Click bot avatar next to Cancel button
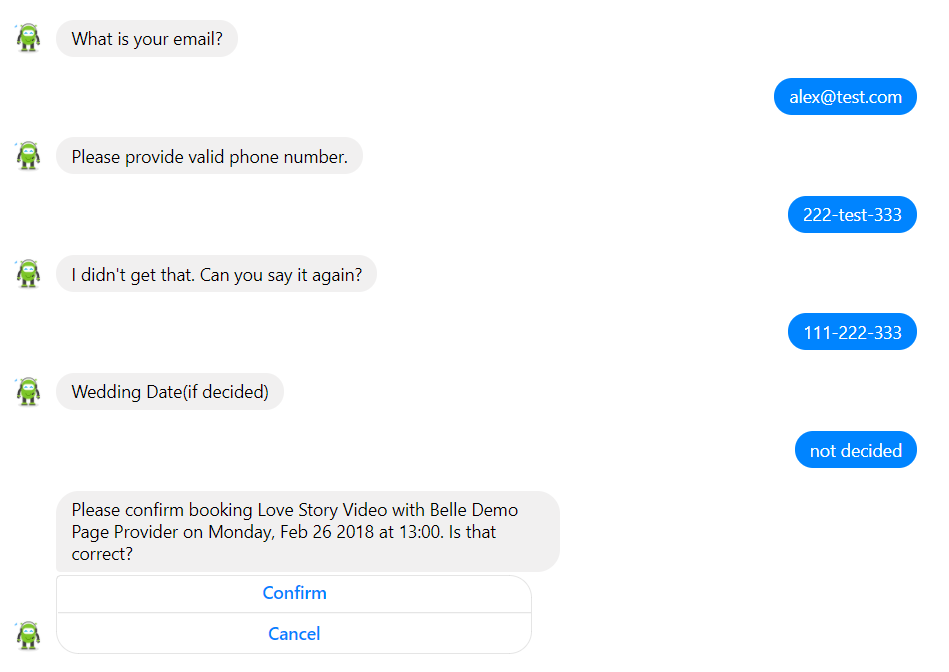 (x=28, y=635)
